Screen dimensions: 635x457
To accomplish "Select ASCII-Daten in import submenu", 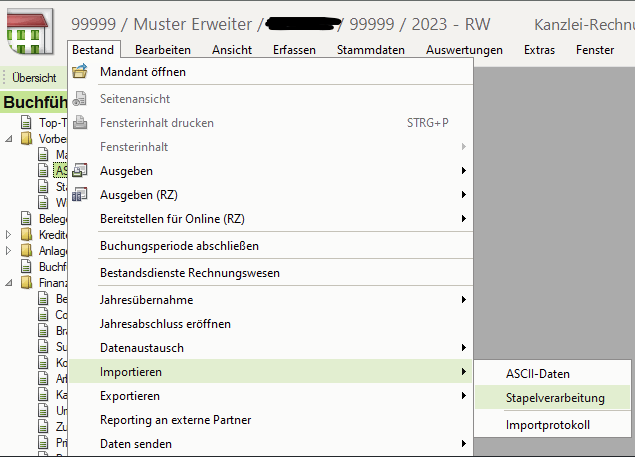I will coord(552,374).
